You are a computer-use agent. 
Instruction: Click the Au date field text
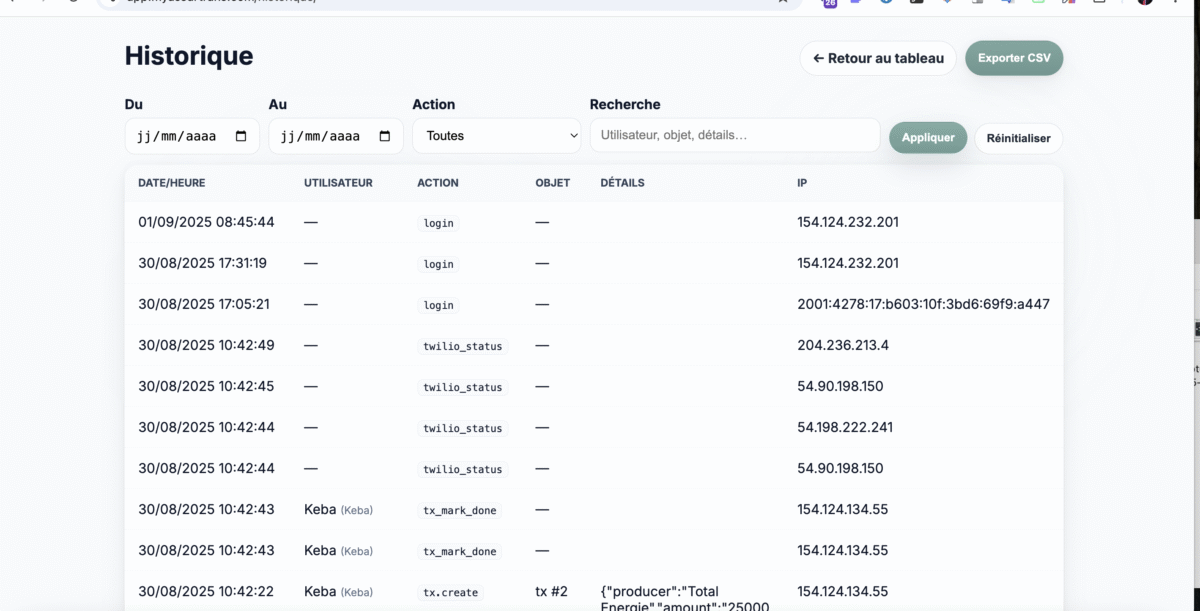click(x=323, y=136)
